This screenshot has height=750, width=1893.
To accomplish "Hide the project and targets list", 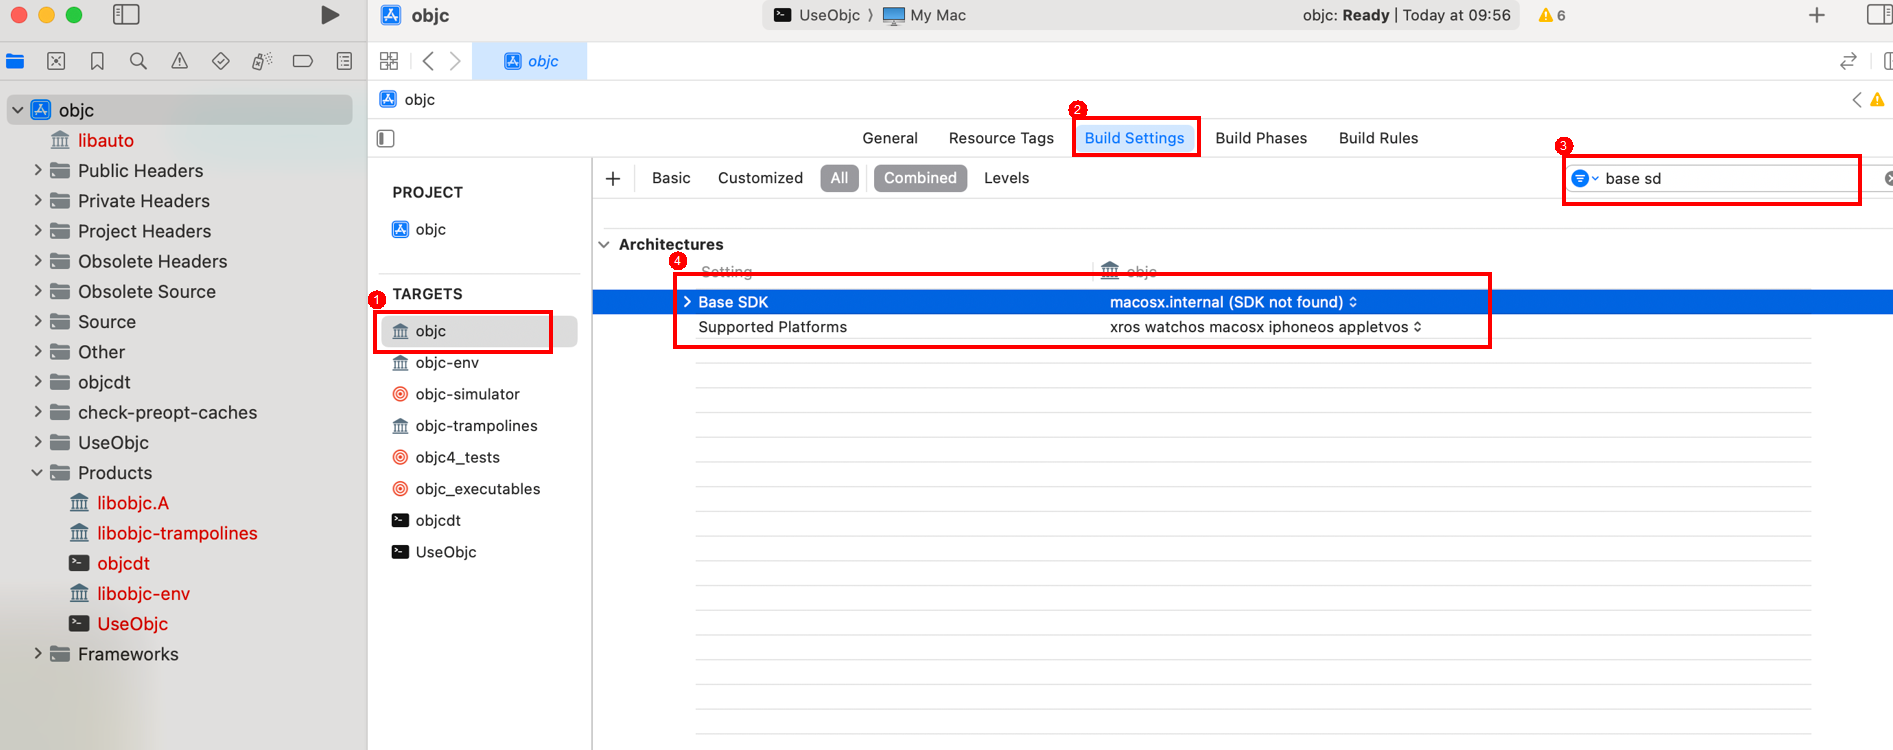I will [386, 138].
